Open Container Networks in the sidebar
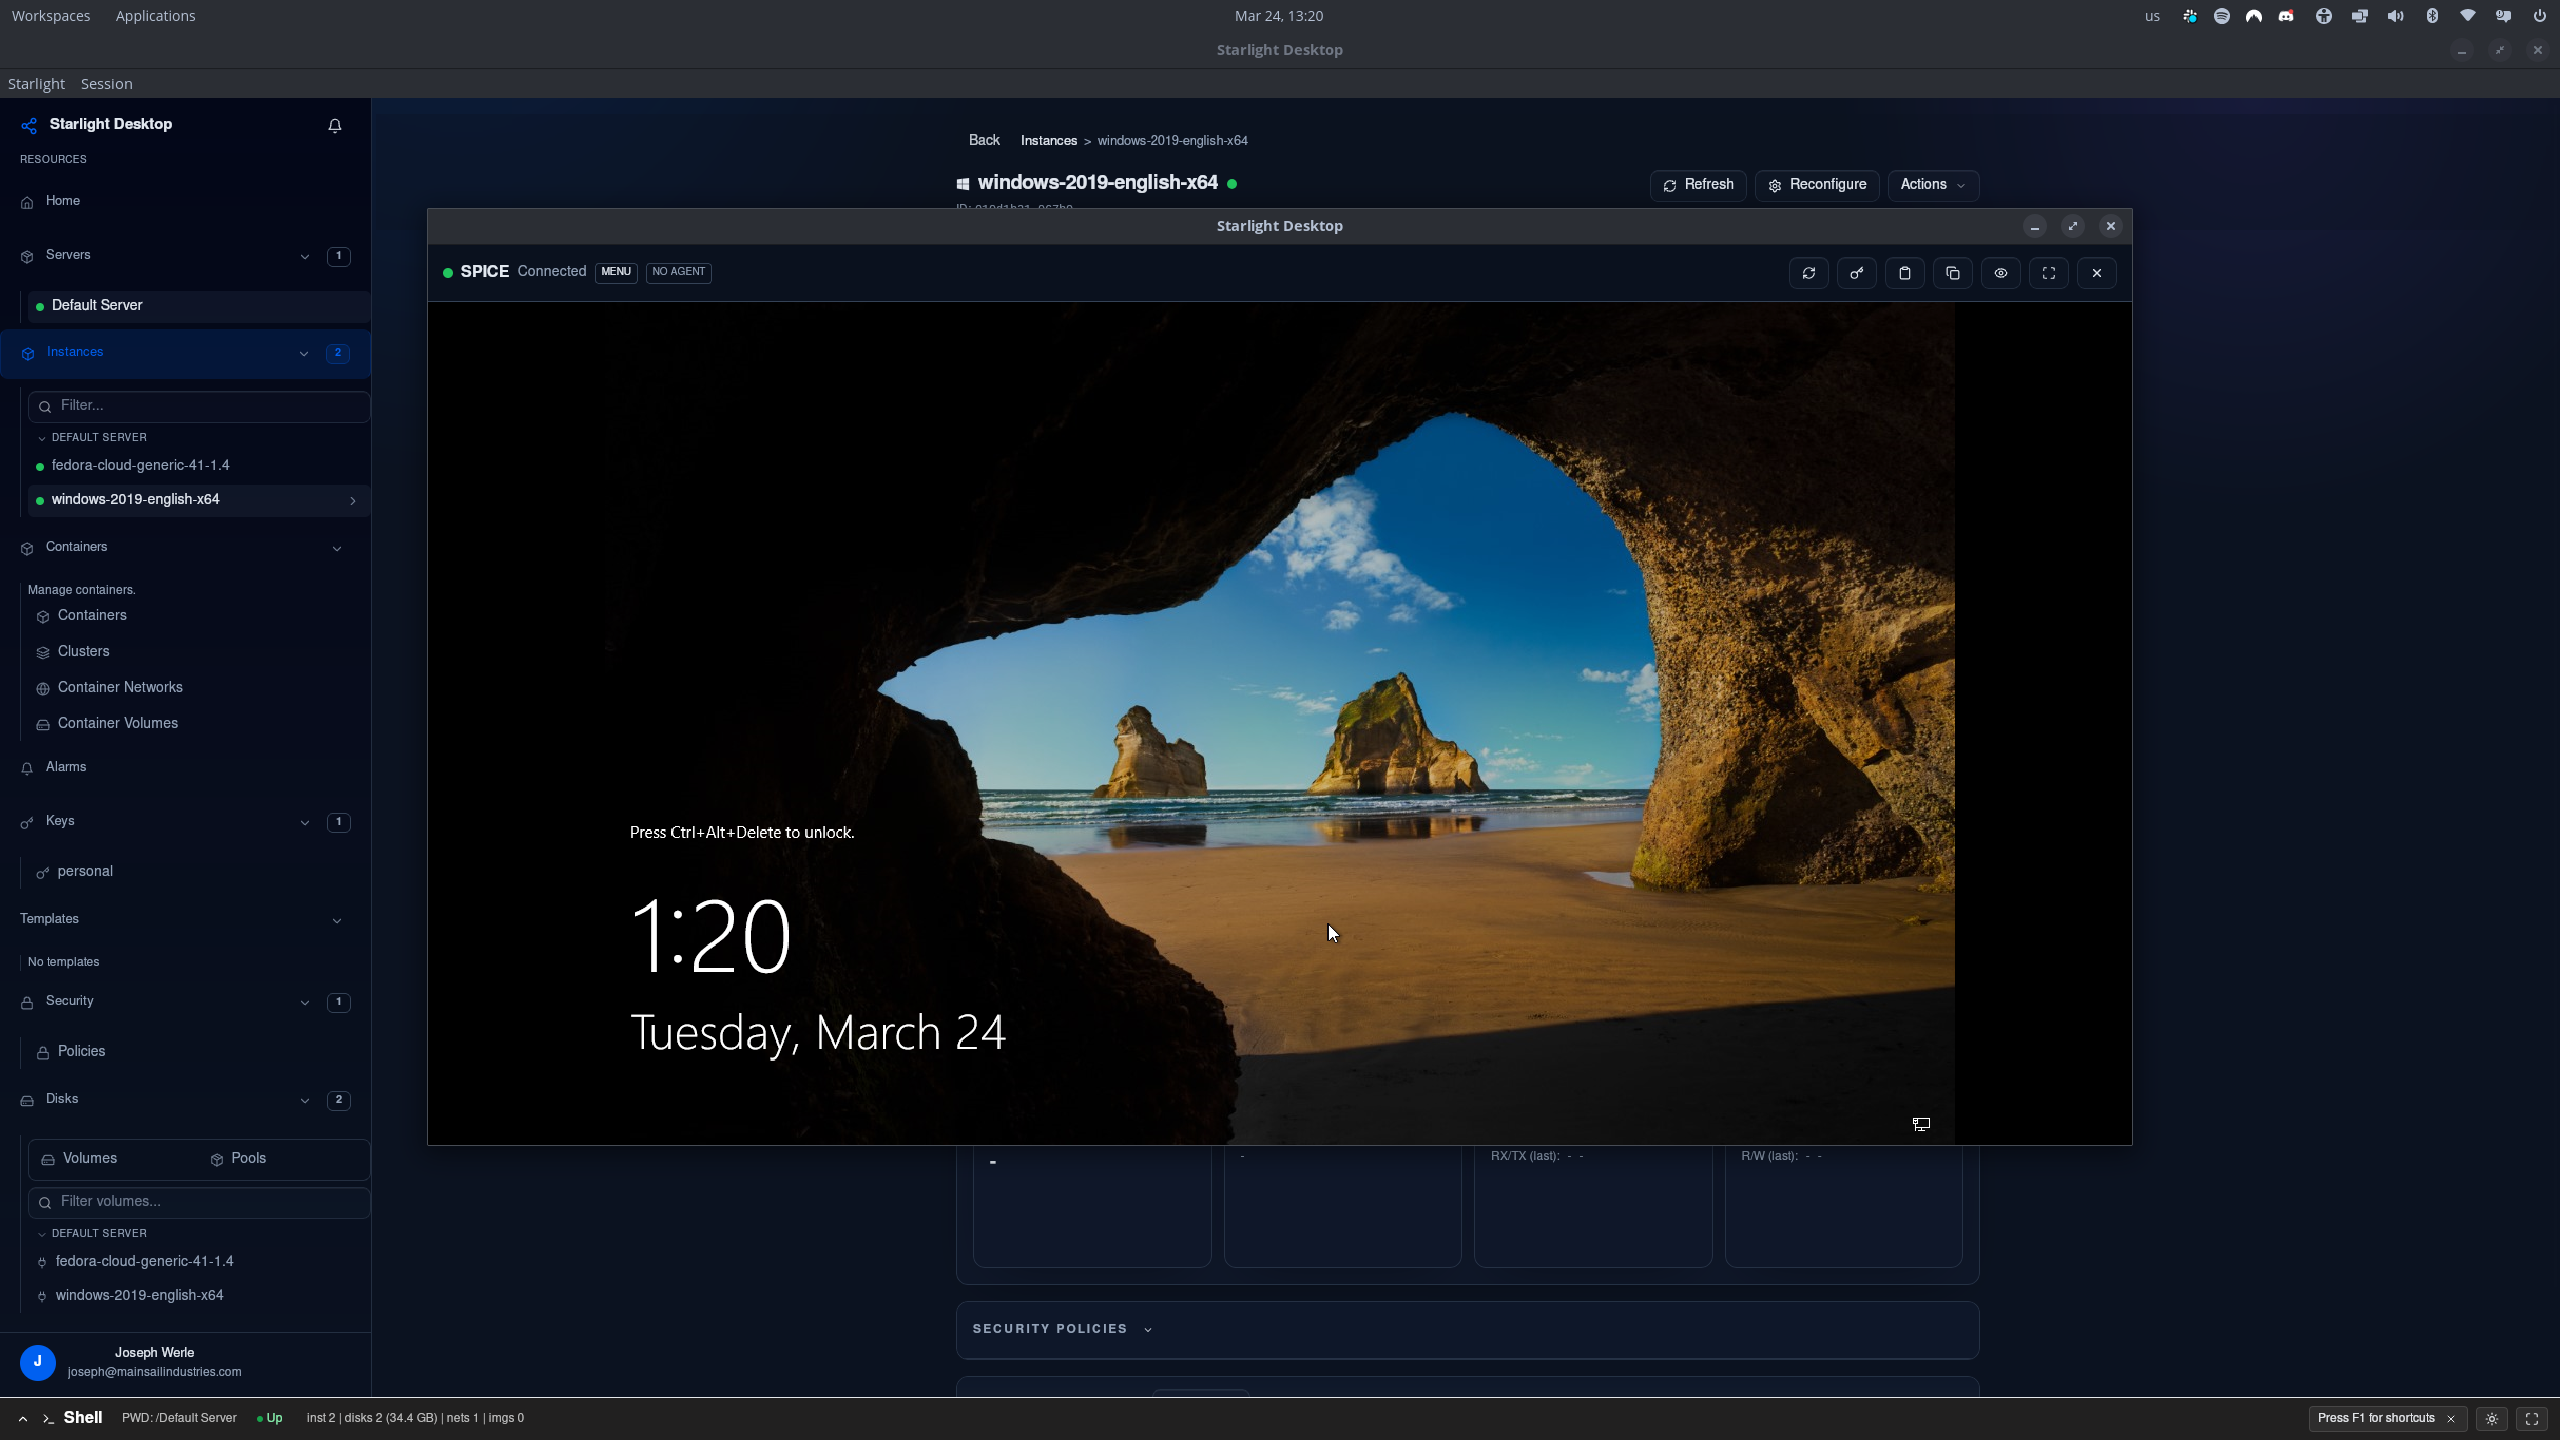 (x=120, y=687)
